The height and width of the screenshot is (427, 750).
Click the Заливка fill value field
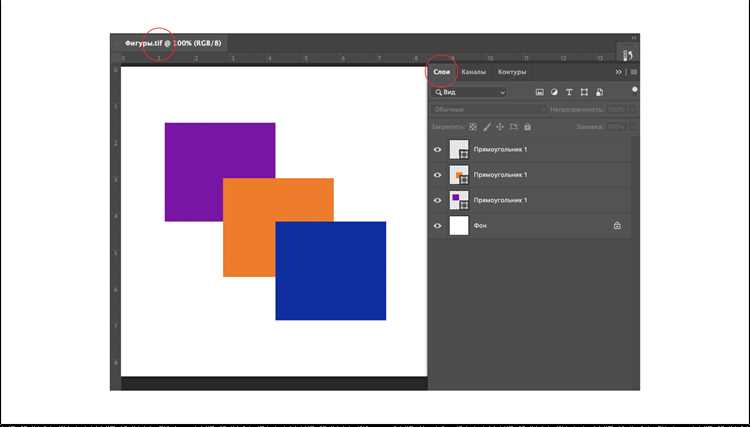click(617, 127)
